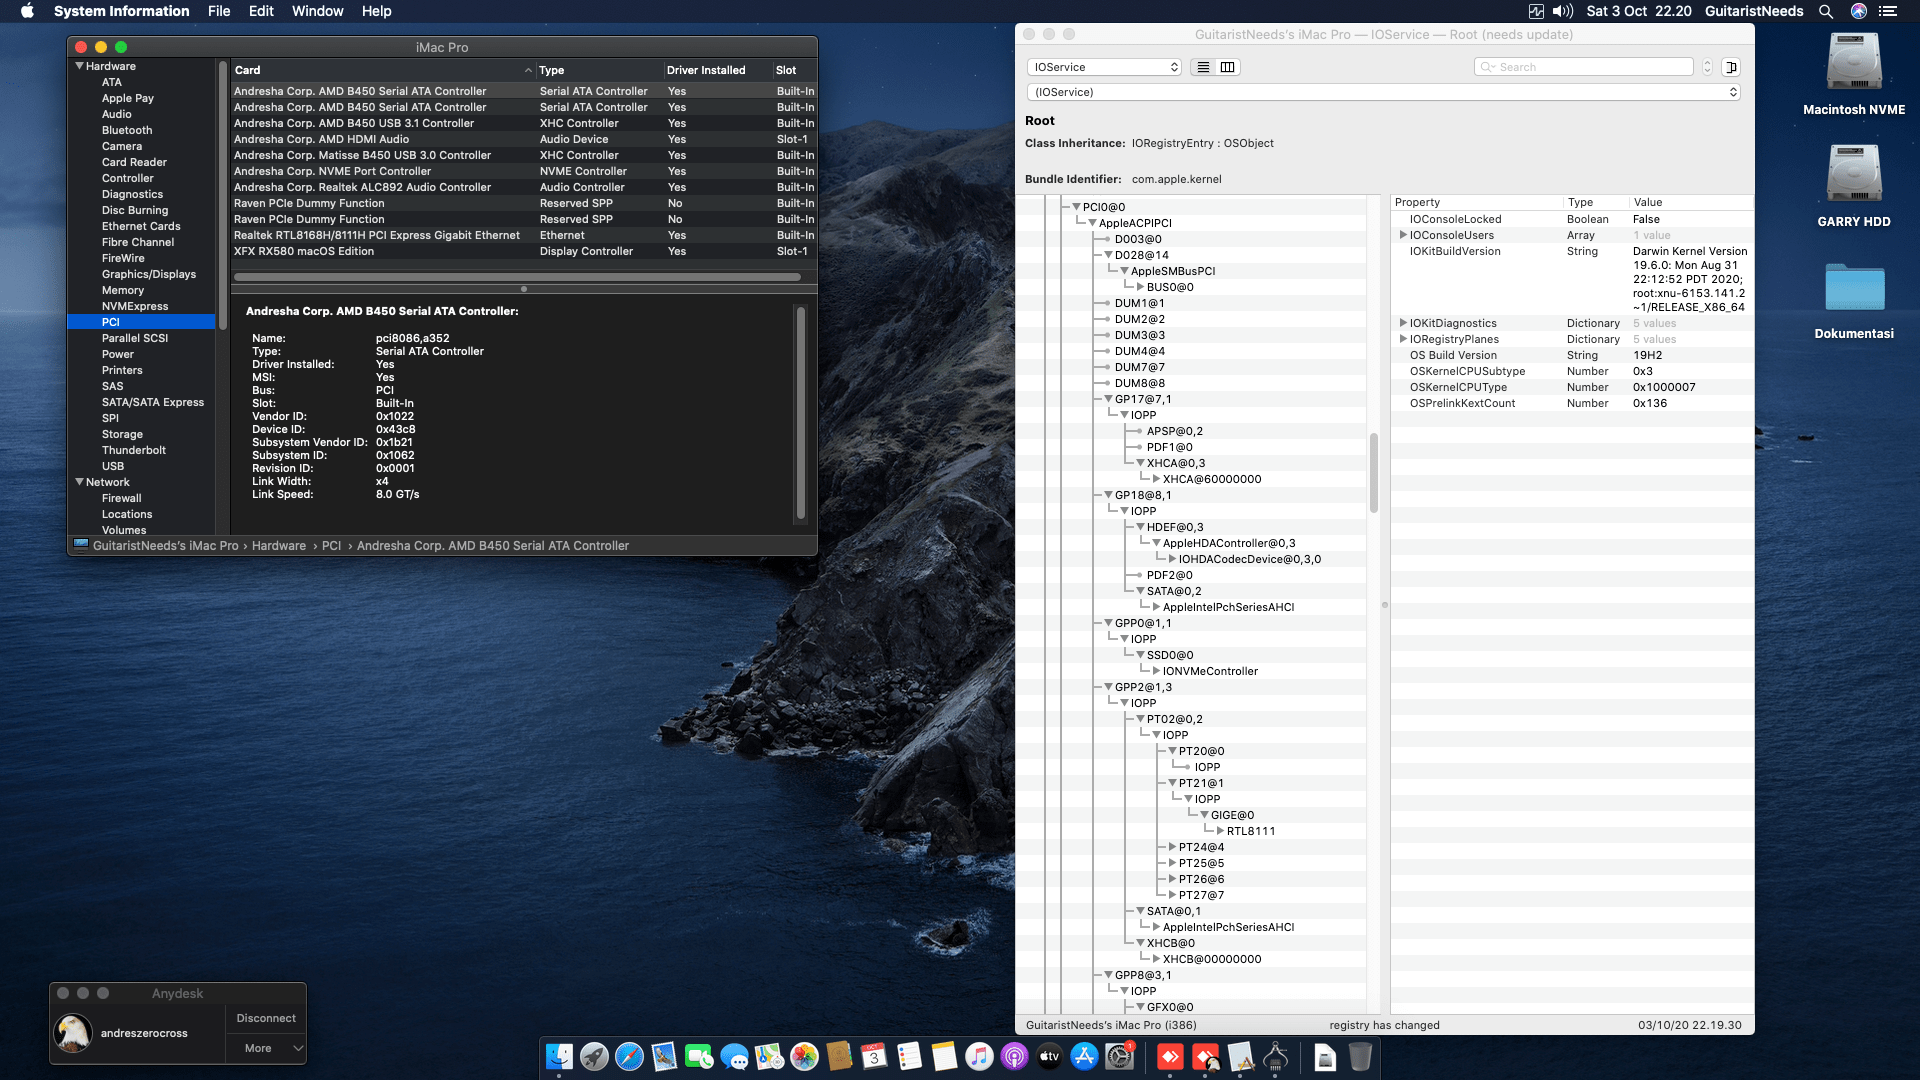Screen dimensions: 1920x1080
Task: Expand the IOConsoleUsers property row
Action: (1404, 235)
